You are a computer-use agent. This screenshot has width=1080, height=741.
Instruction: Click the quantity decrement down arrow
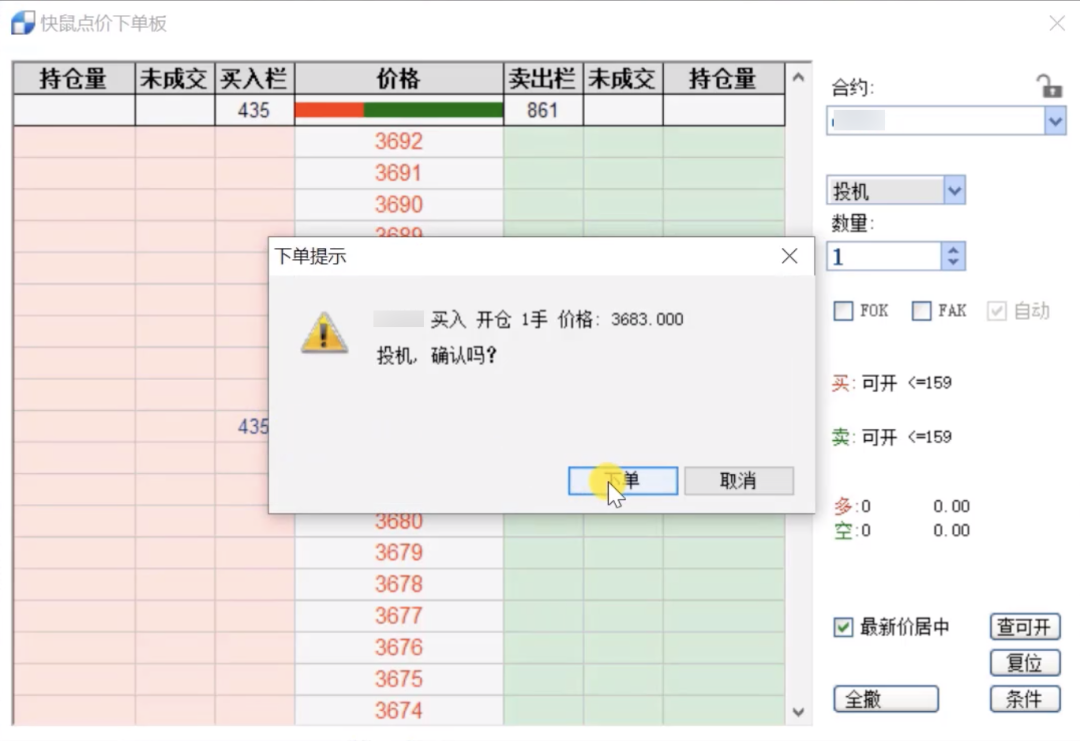[x=951, y=263]
